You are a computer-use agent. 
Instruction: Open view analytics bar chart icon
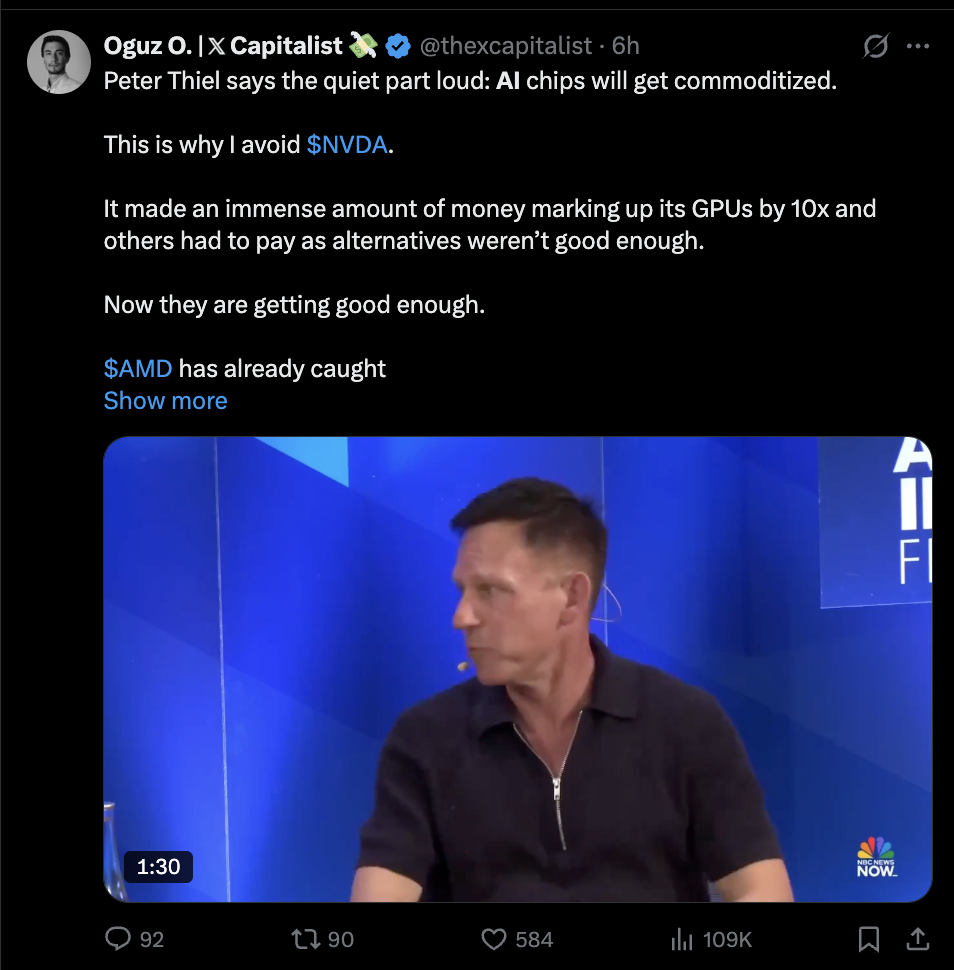[682, 939]
